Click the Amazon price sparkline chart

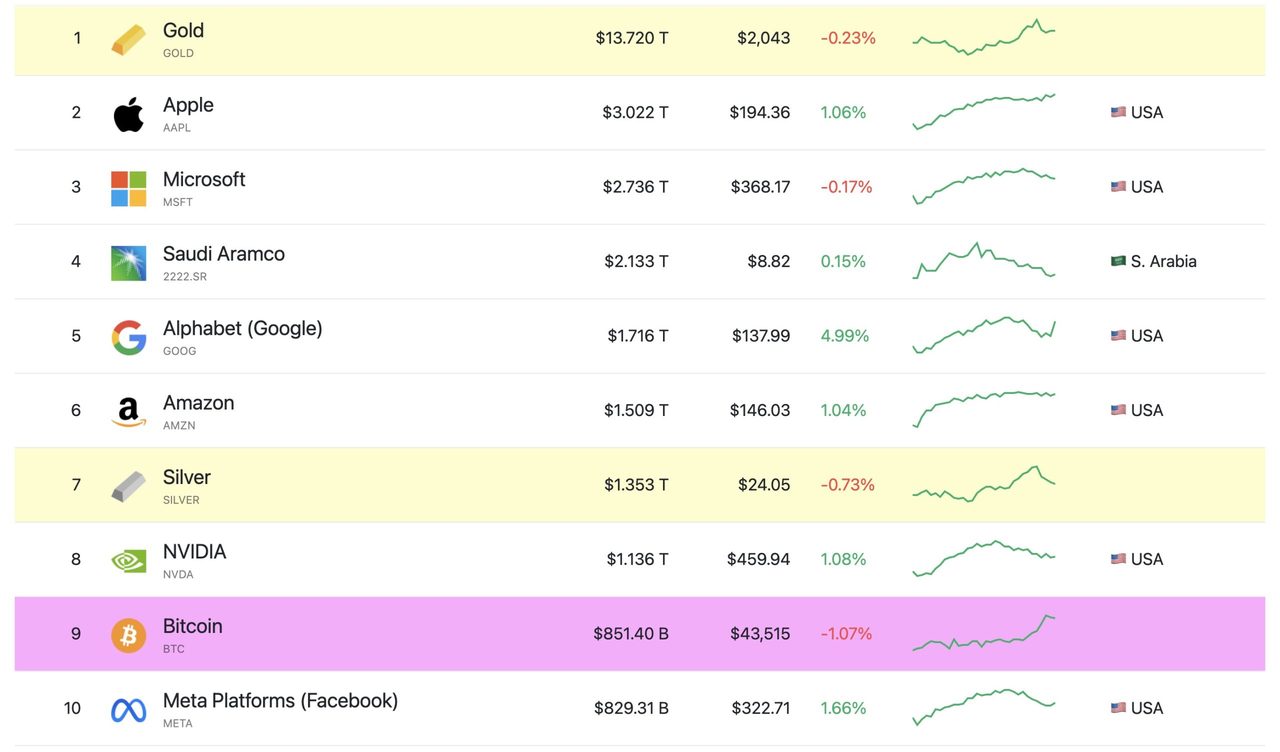984,409
